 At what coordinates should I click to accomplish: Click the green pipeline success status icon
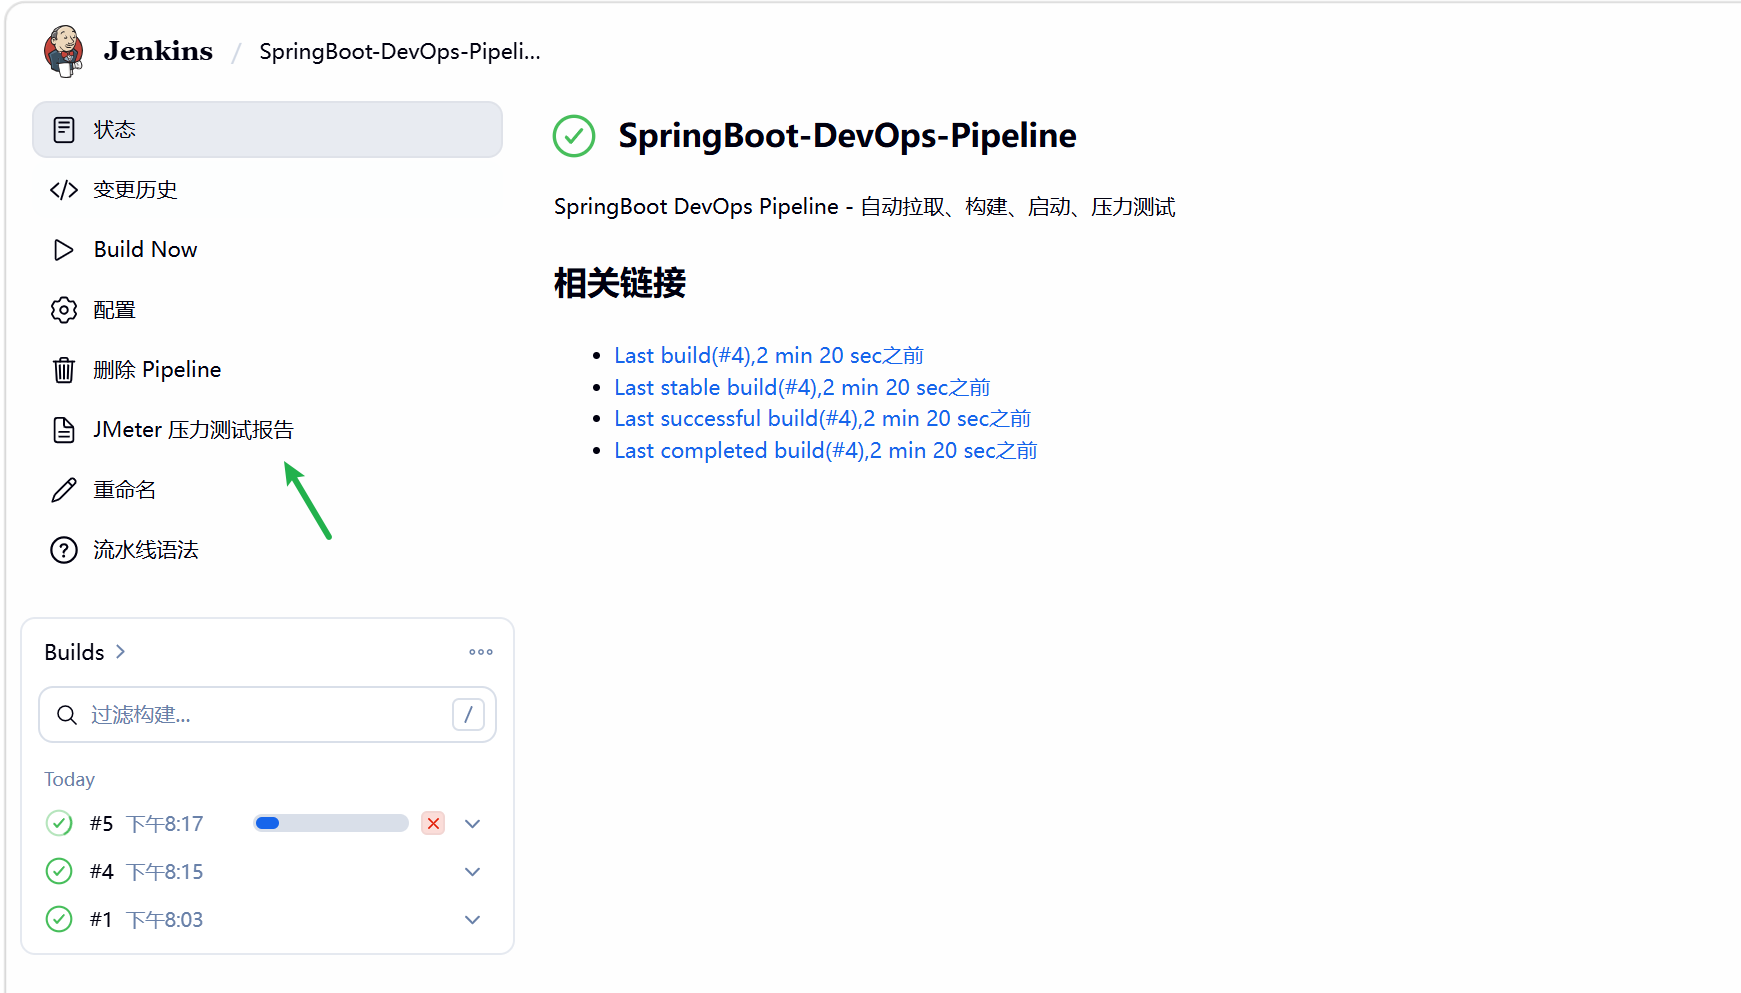(574, 136)
